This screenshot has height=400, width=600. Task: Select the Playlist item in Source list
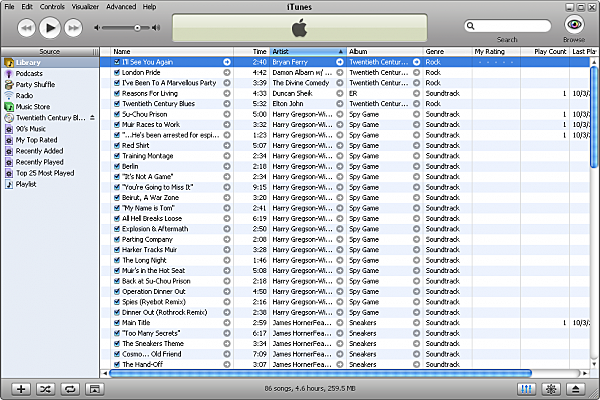pyautogui.click(x=50, y=184)
